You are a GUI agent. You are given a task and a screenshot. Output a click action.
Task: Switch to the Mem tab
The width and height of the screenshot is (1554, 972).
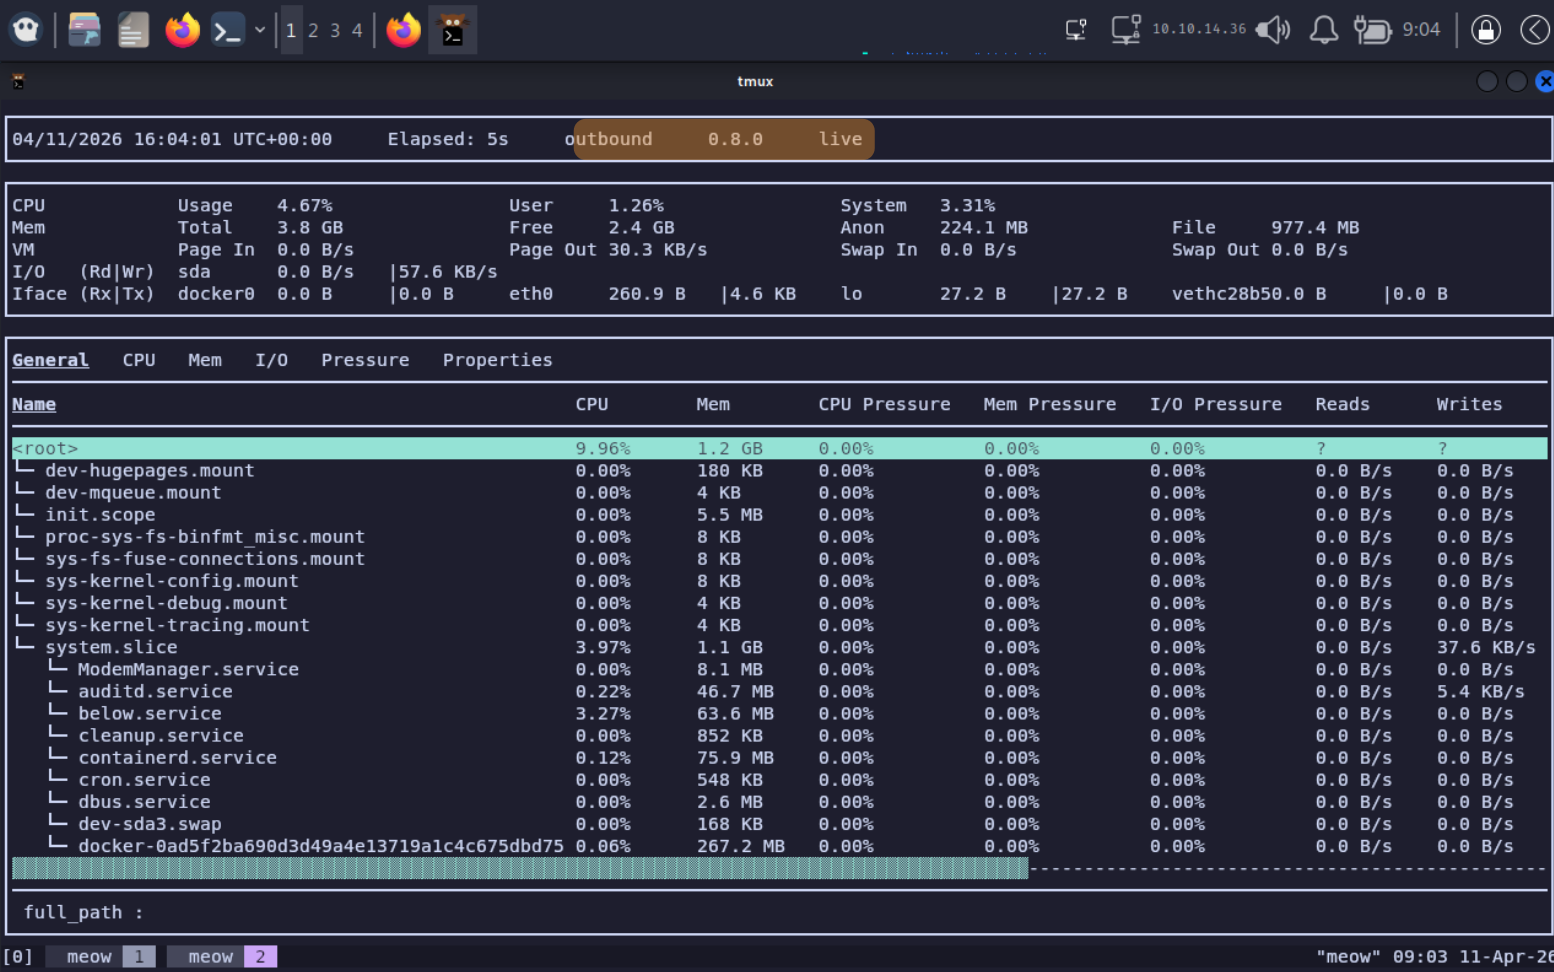click(x=205, y=360)
